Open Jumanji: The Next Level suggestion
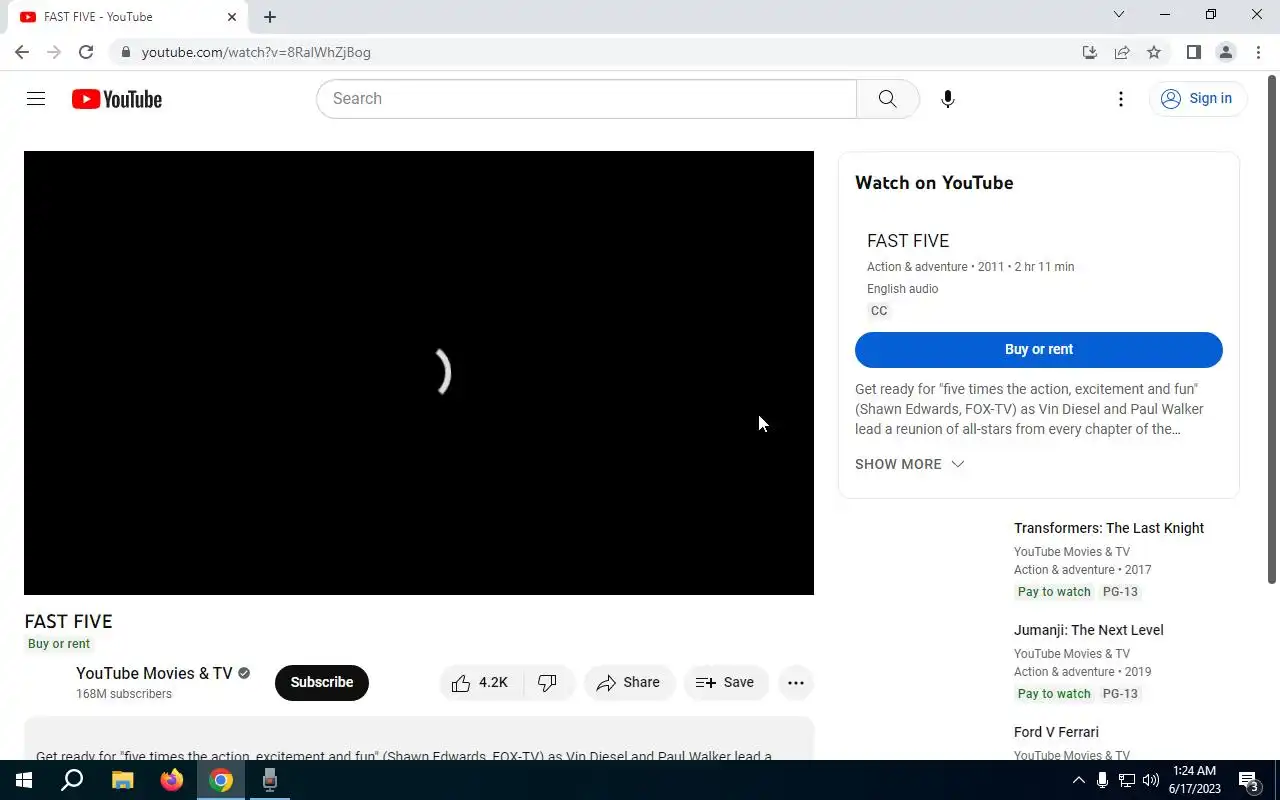 [x=1089, y=630]
